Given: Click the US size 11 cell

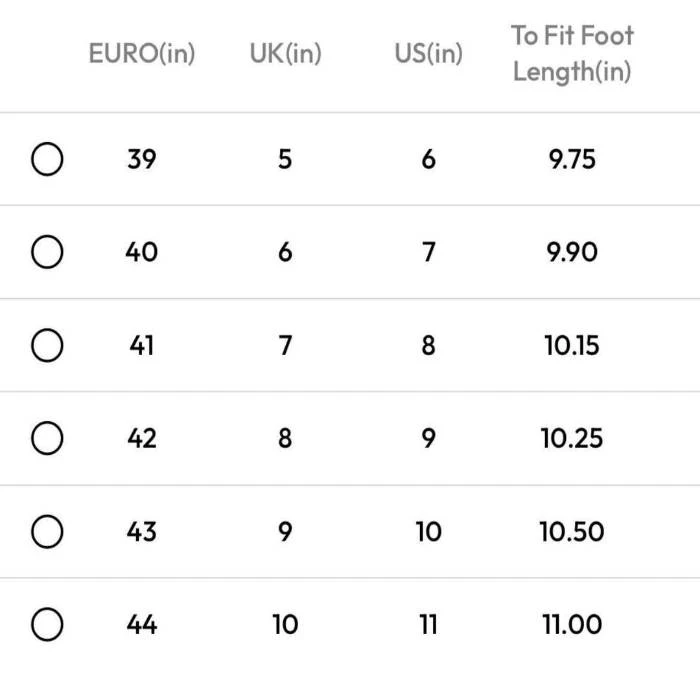Looking at the screenshot, I should click(x=428, y=625).
